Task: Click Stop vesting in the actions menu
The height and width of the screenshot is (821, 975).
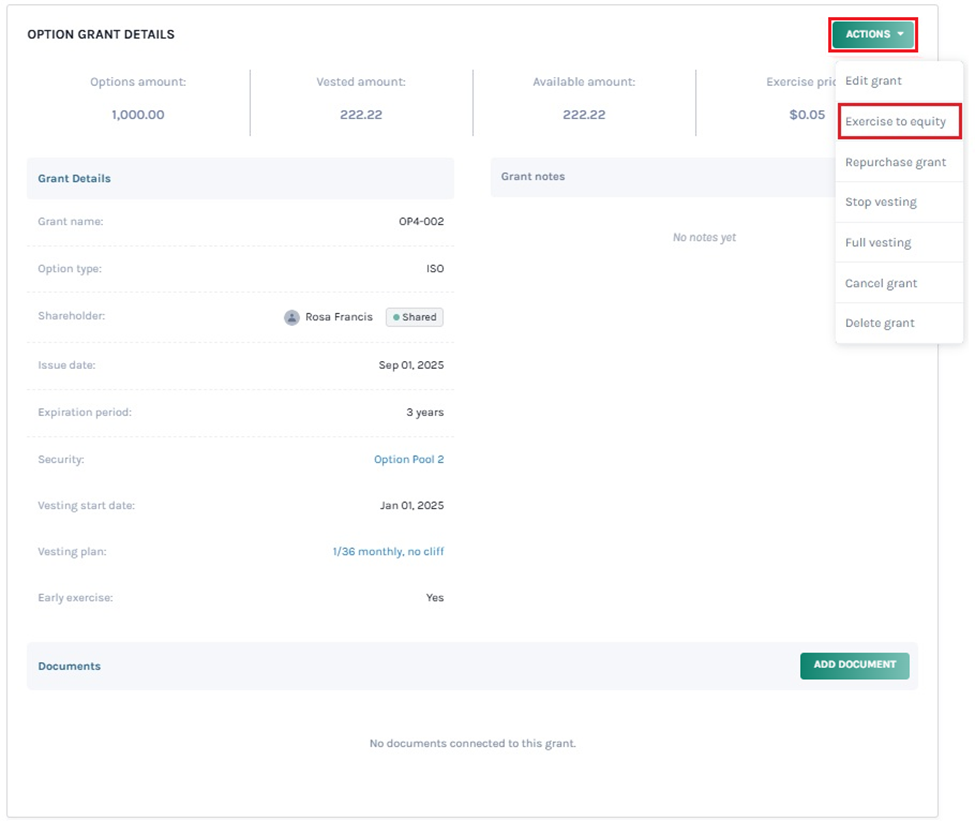Action: point(880,202)
